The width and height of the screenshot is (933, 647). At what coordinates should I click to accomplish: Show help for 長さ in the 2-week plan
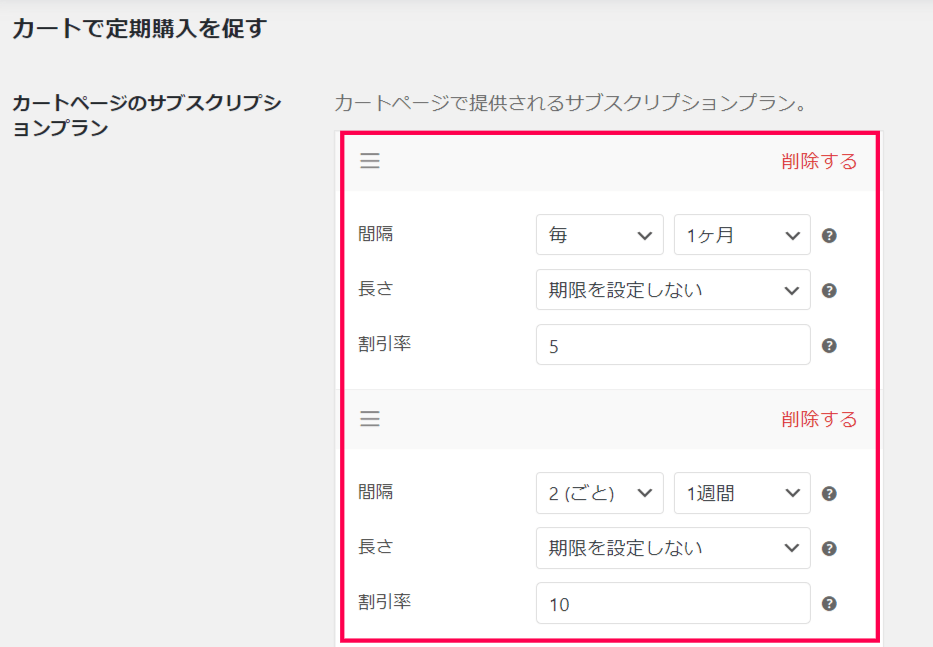pos(829,548)
